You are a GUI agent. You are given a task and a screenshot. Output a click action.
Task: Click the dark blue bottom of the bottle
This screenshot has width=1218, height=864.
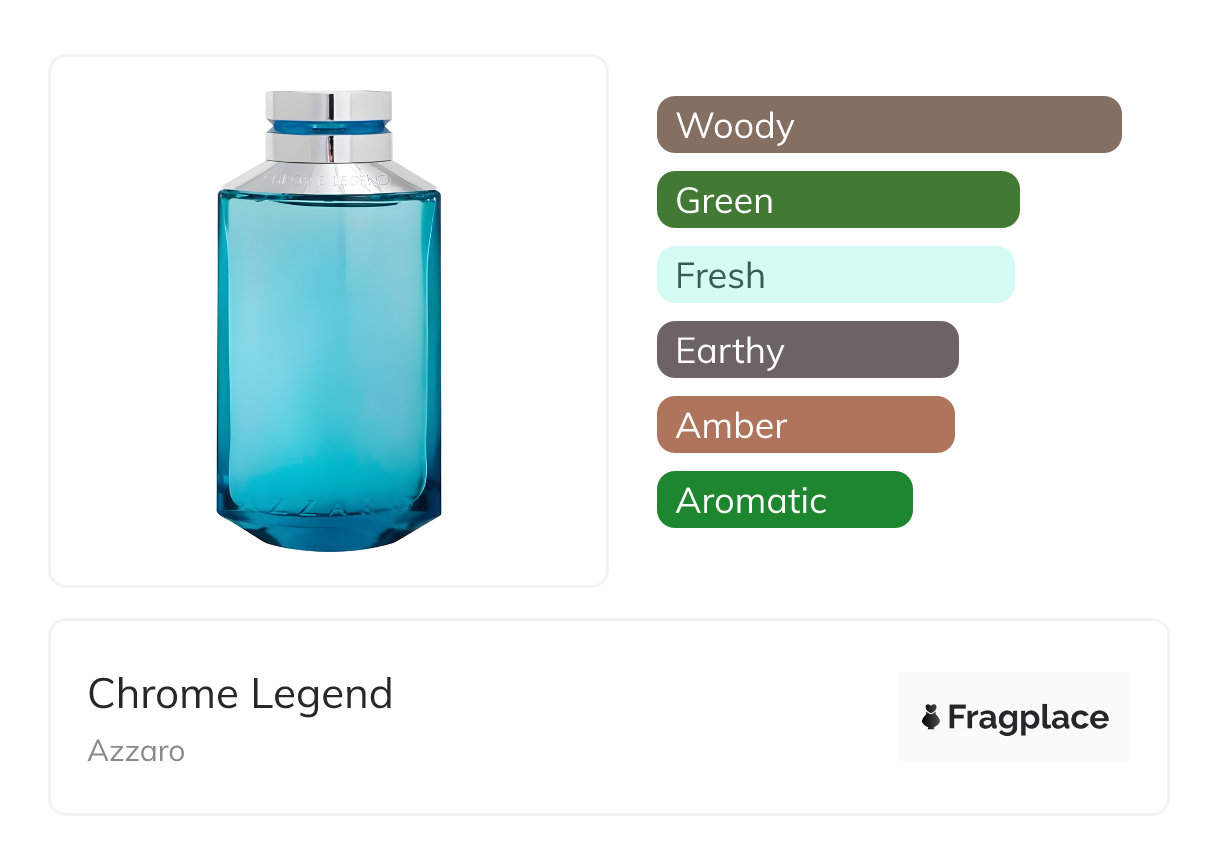(328, 535)
